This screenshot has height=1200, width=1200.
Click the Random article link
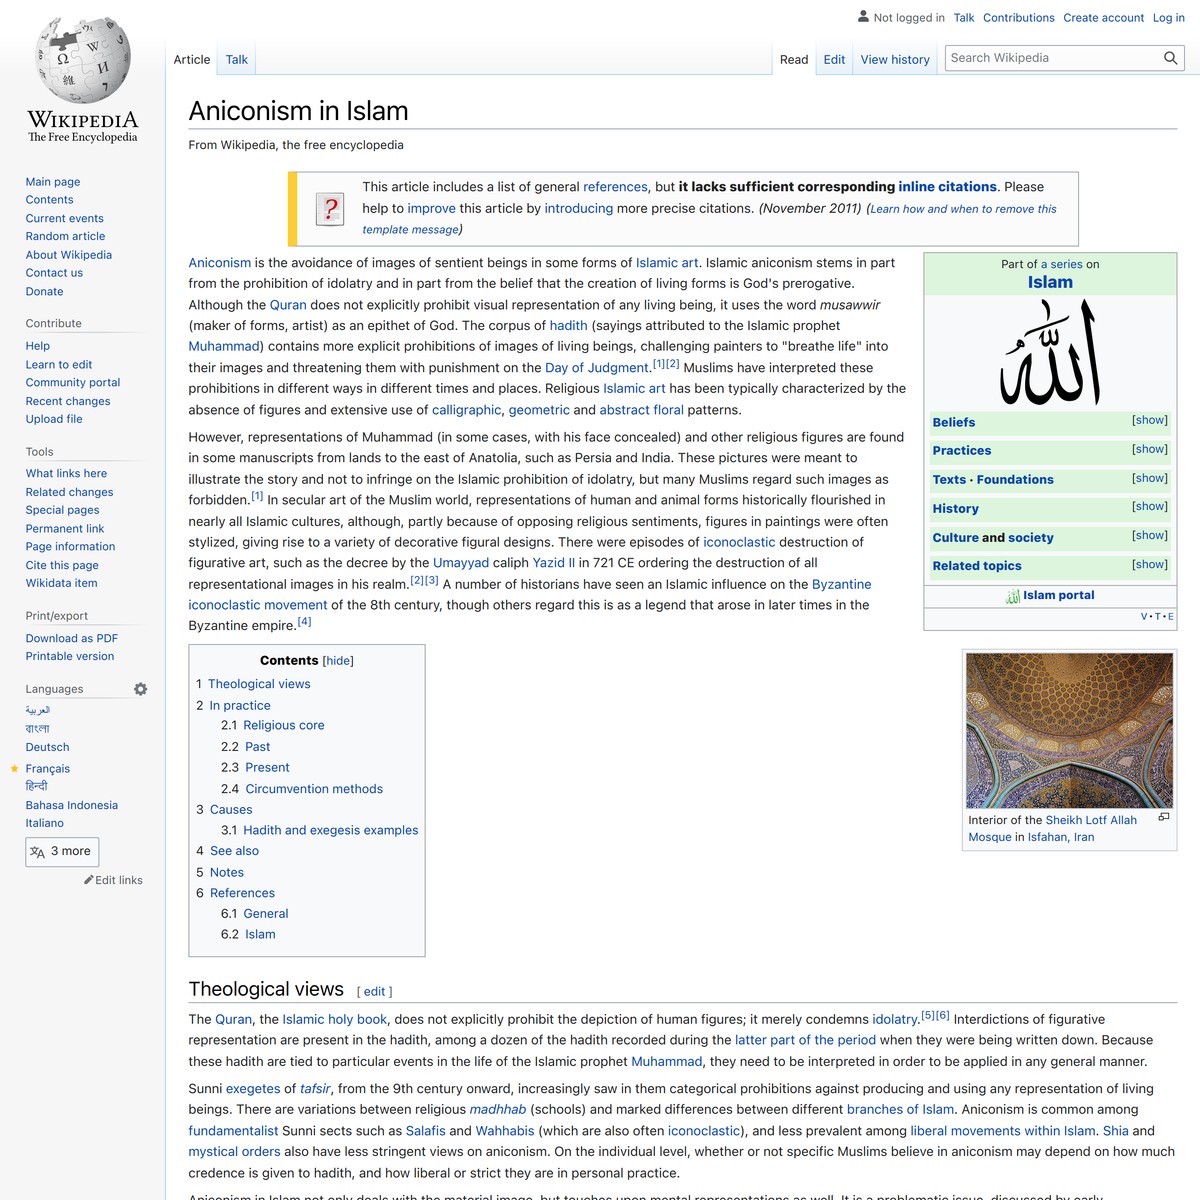pyautogui.click(x=65, y=236)
